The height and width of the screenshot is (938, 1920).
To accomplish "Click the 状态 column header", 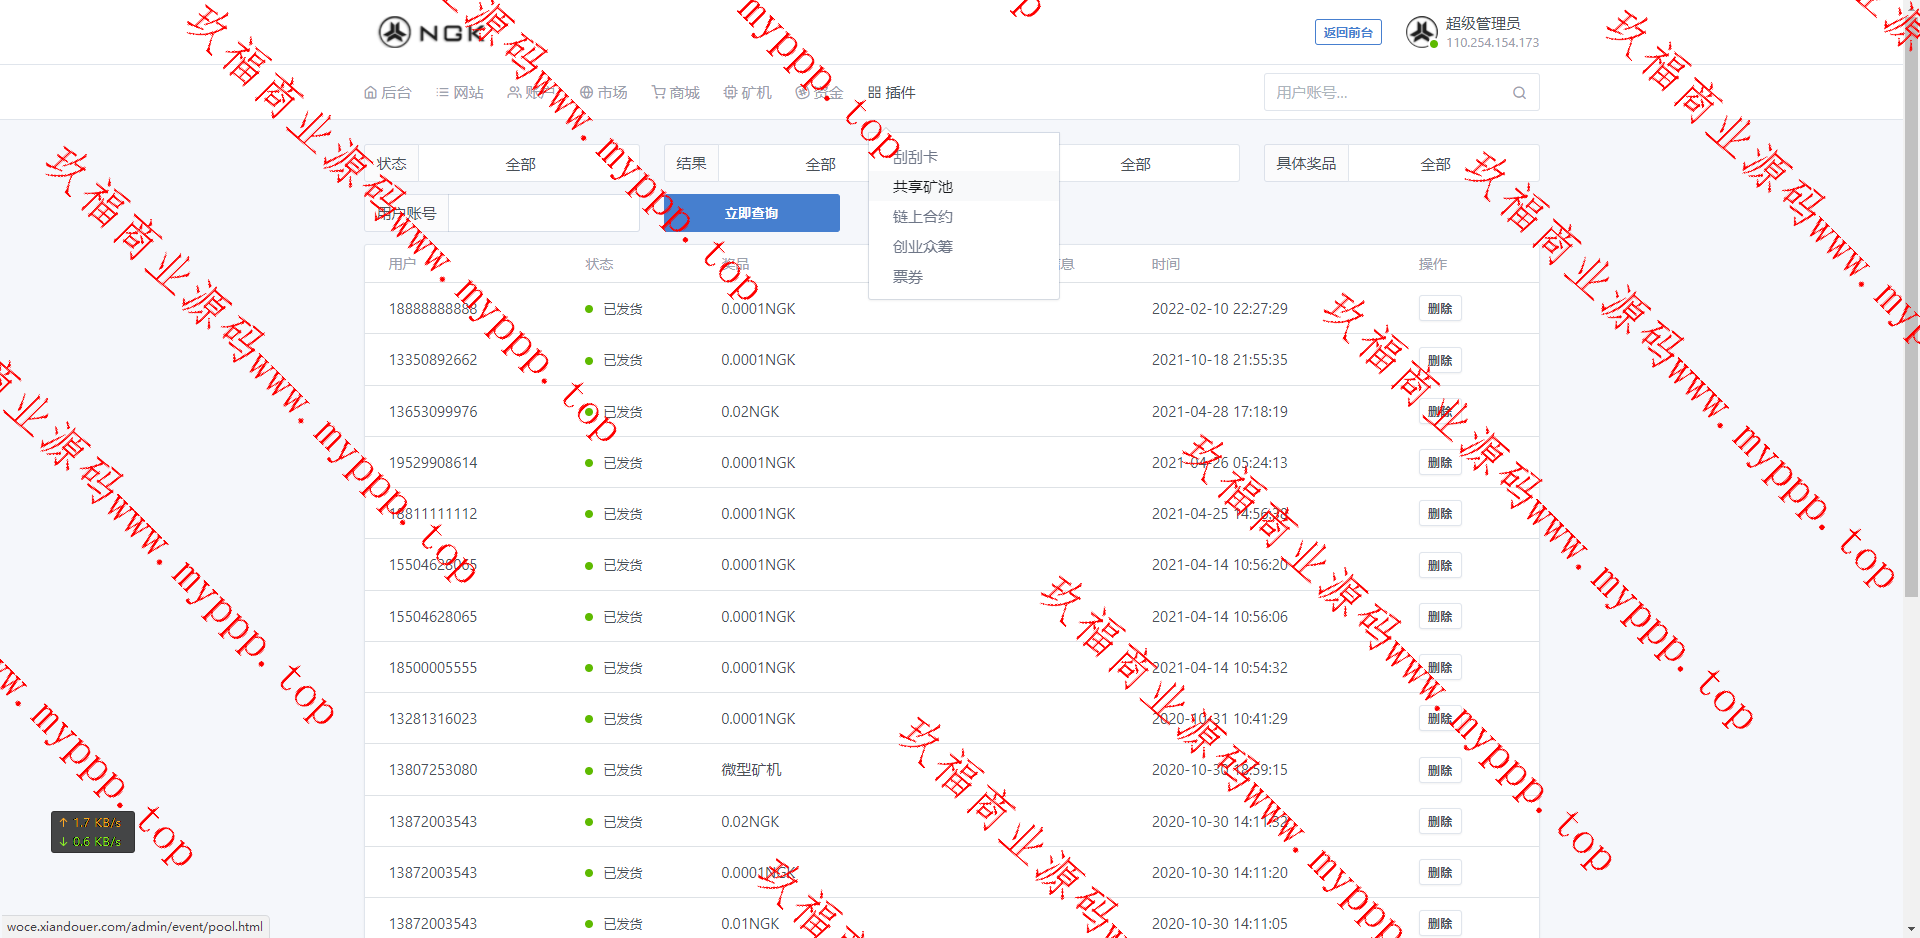I will [x=599, y=264].
